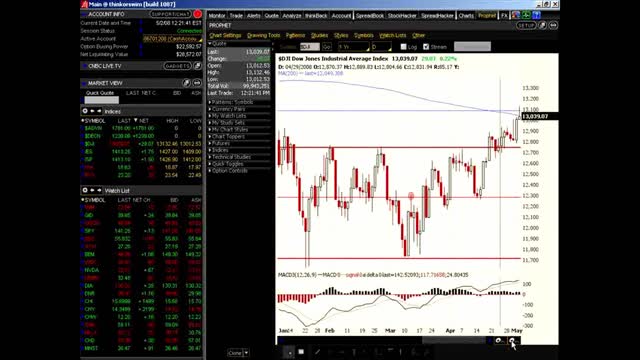Open the dropdown arrow beside Clone
The width and height of the screenshot is (640, 360).
click(x=246, y=353)
